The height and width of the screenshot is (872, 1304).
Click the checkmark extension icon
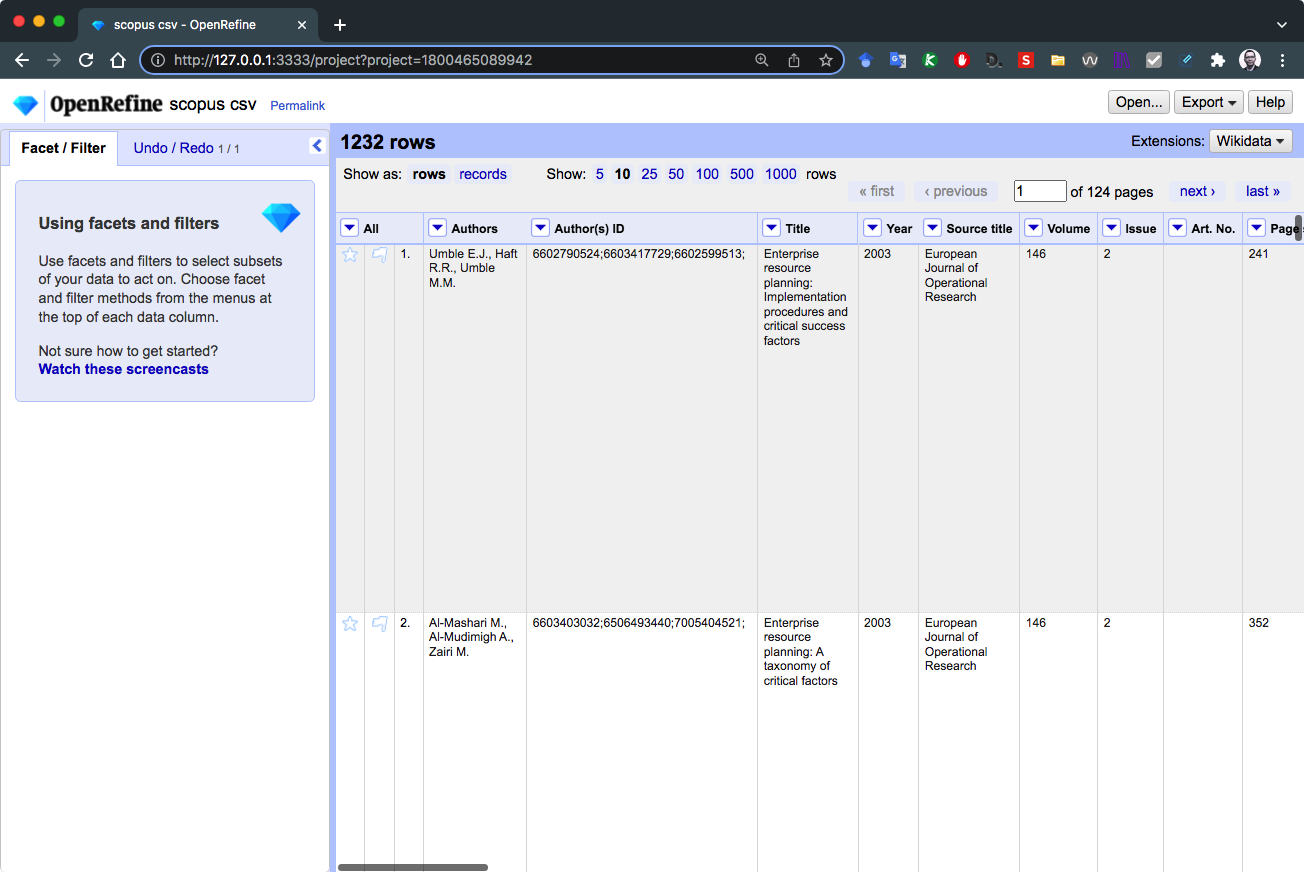pos(1154,60)
